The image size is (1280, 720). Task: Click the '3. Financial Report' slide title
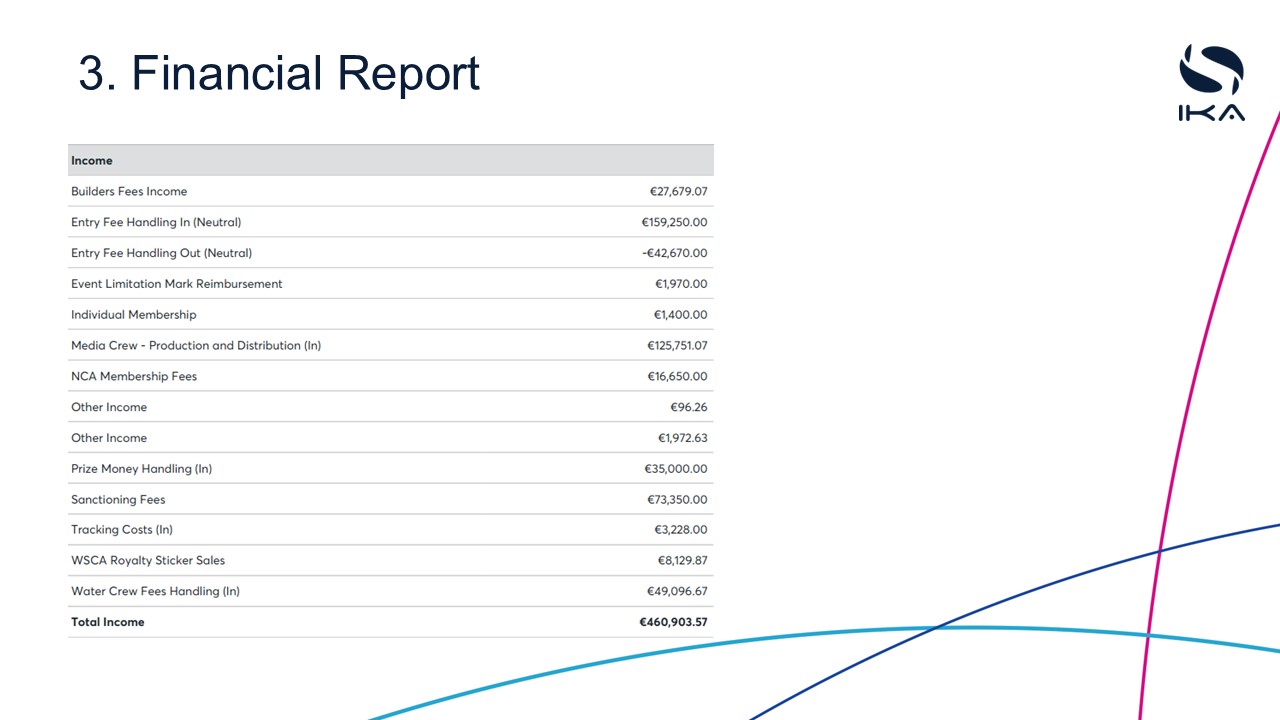pos(279,73)
